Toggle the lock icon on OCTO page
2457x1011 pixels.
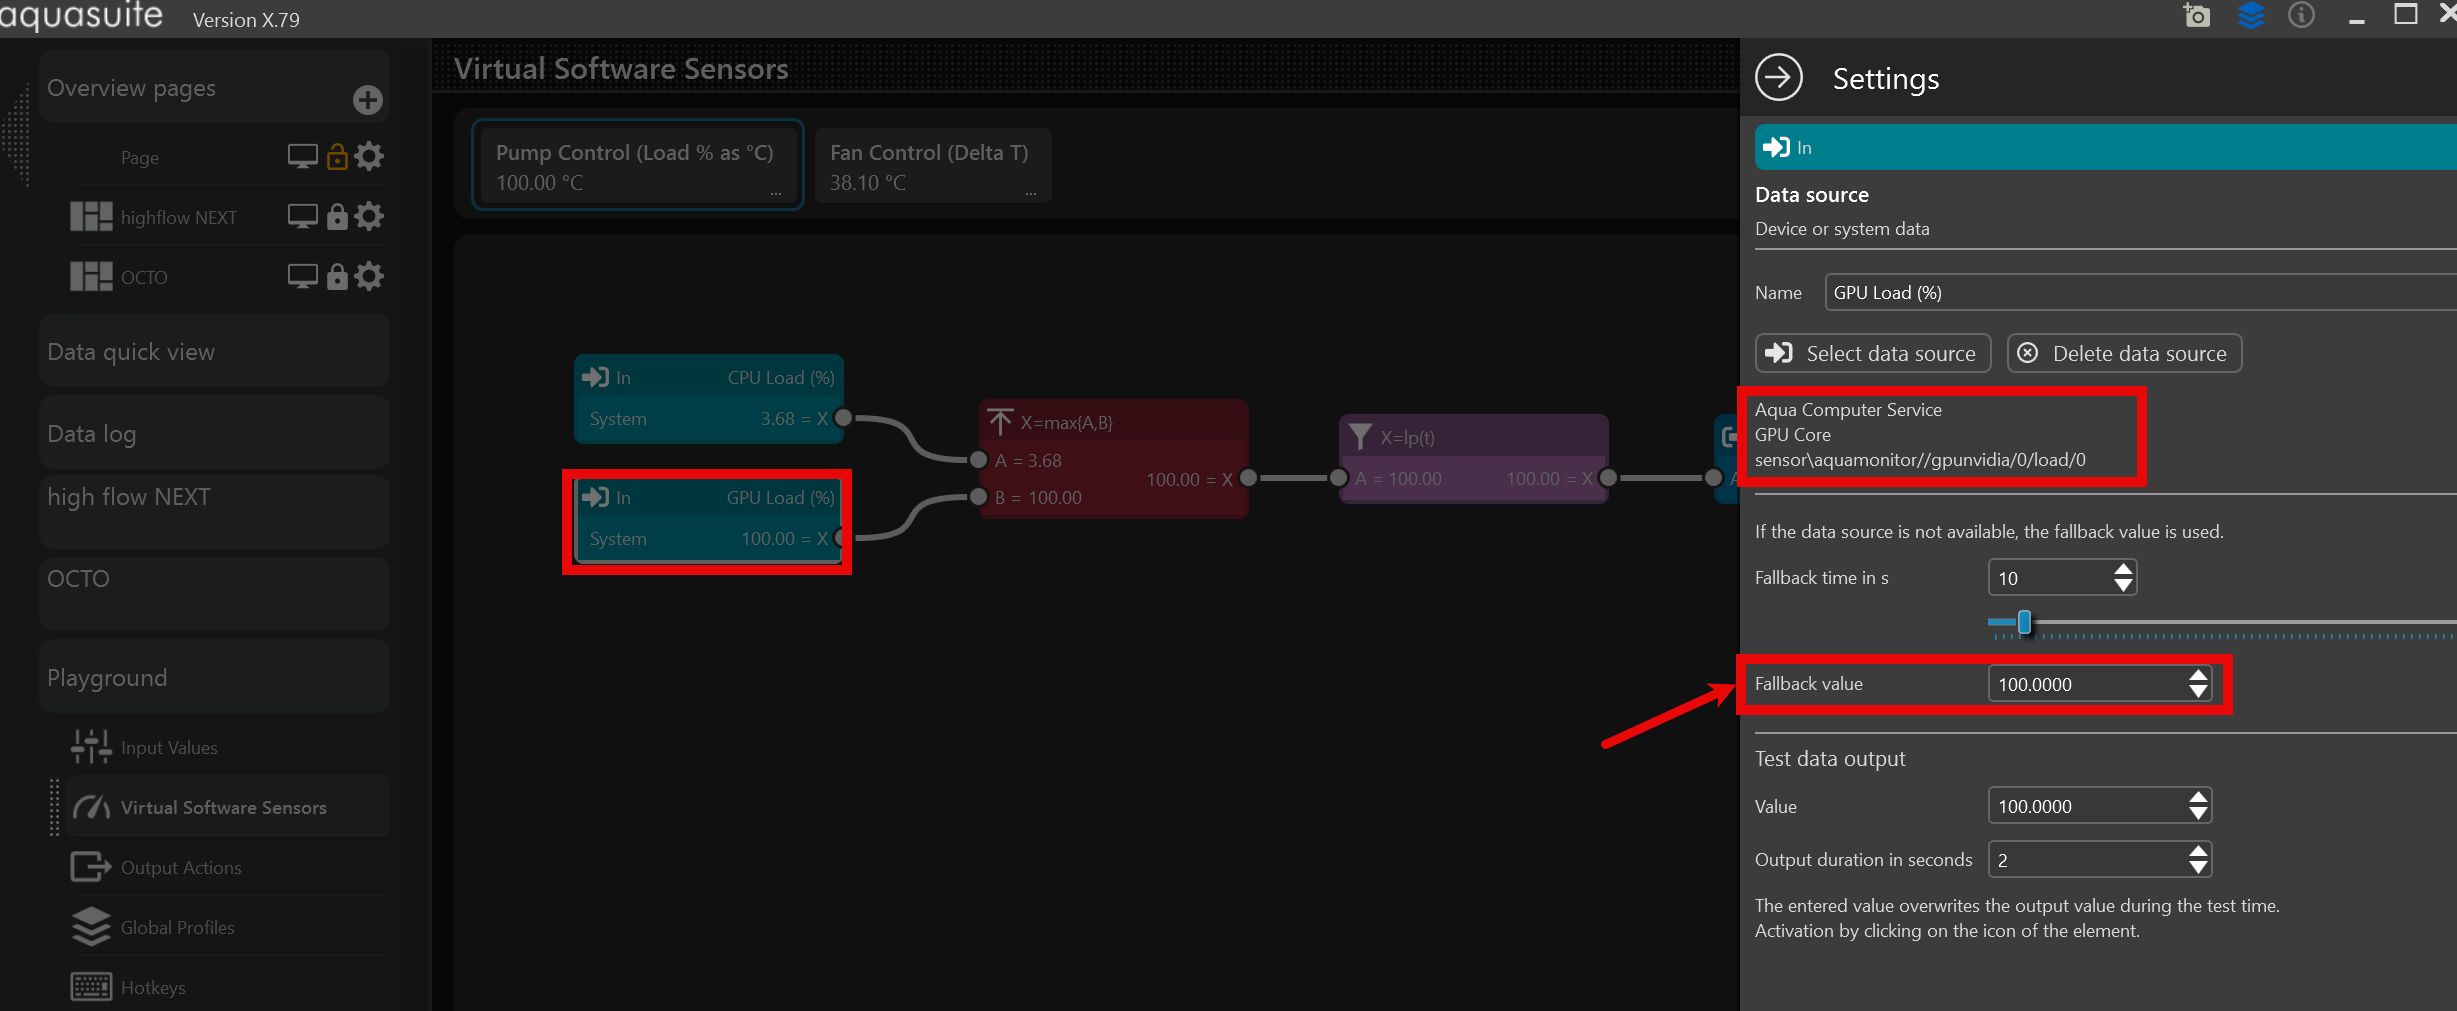click(337, 277)
